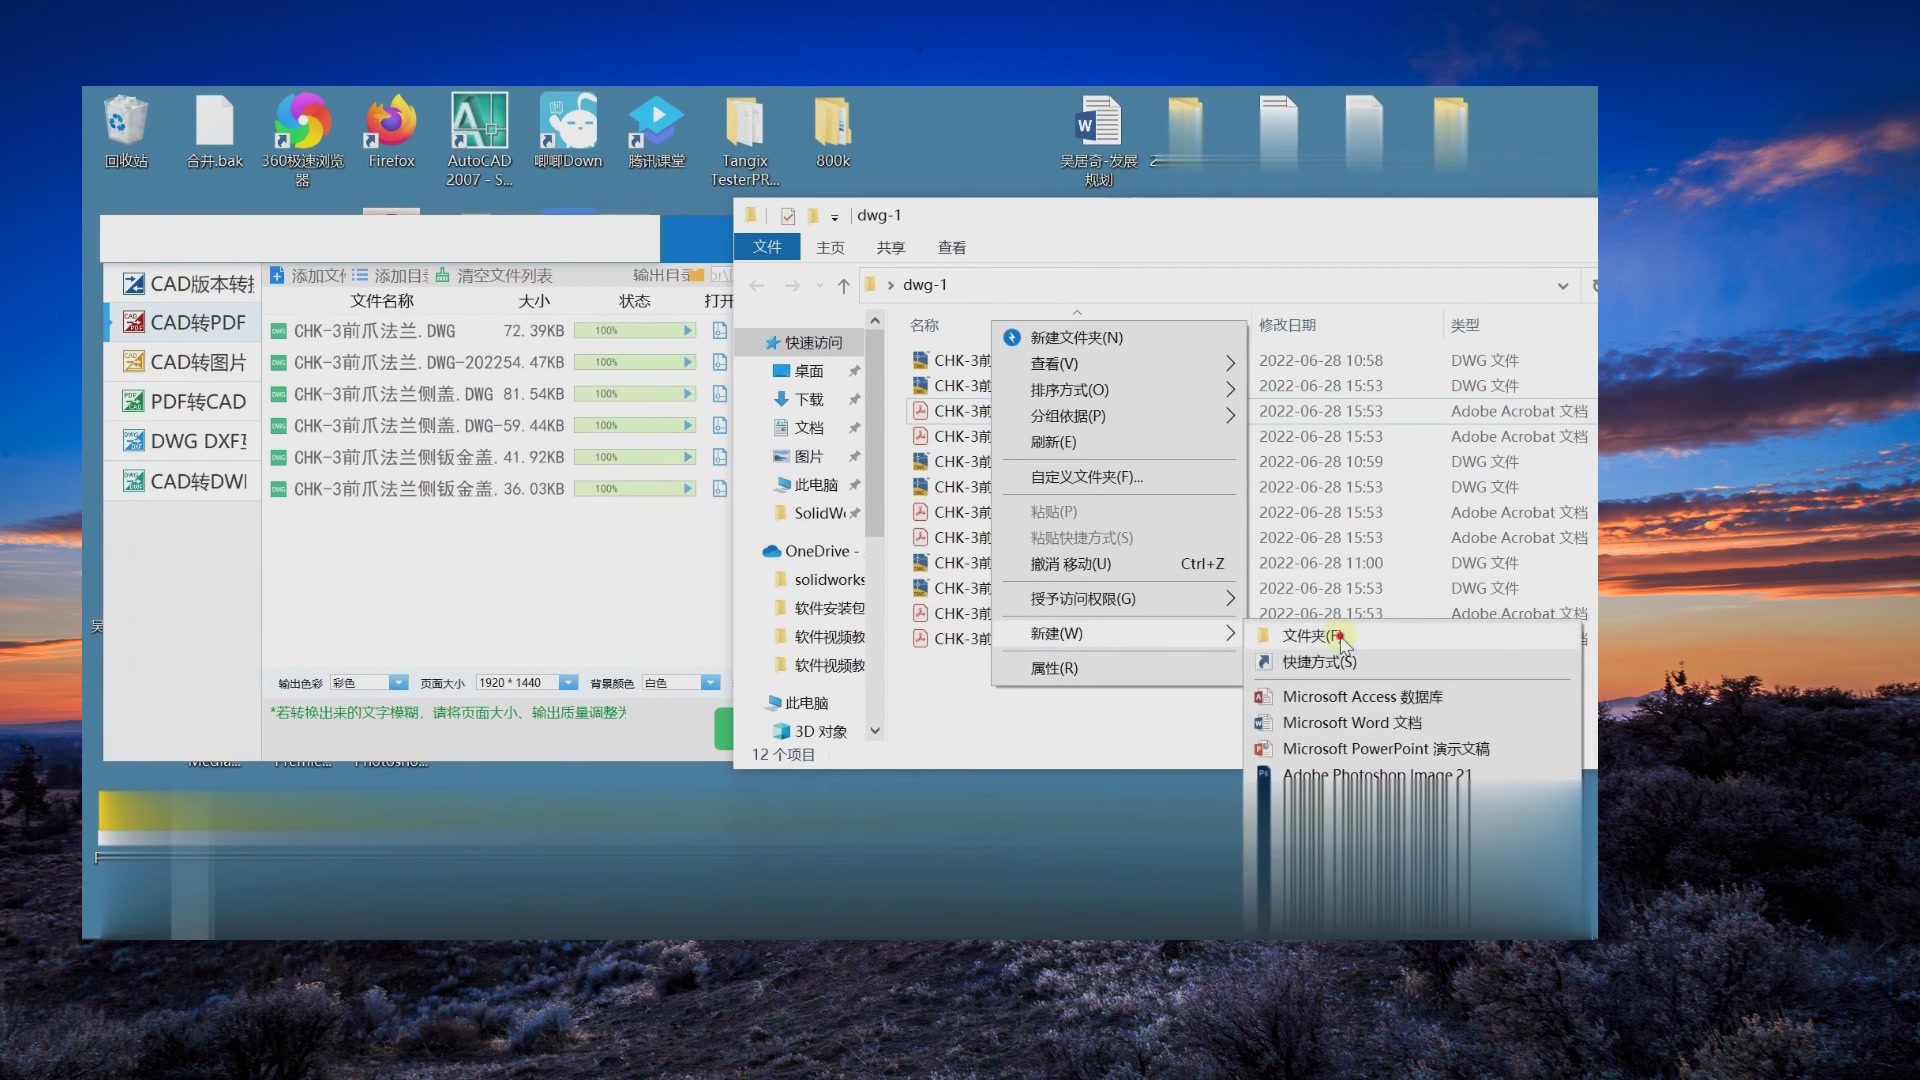Expand the 背景颜色 白色 dropdown

point(710,683)
